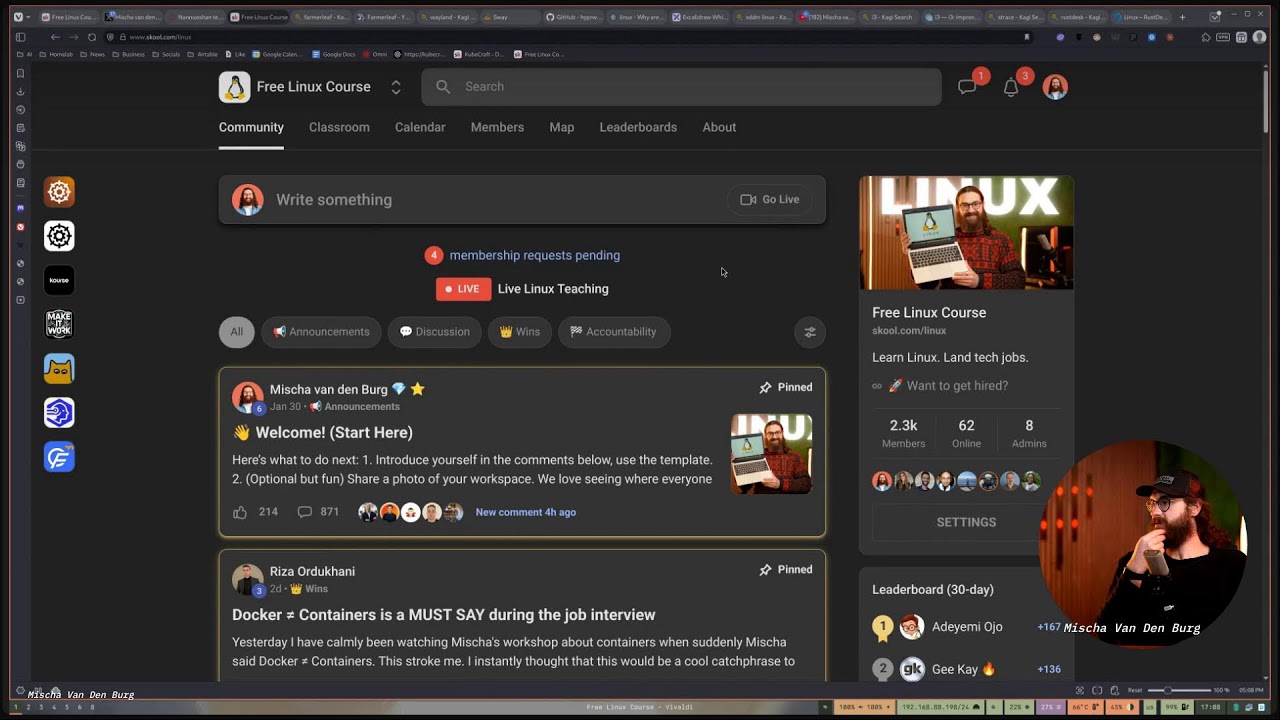Open the Map tab
1280x720 pixels.
(x=562, y=127)
